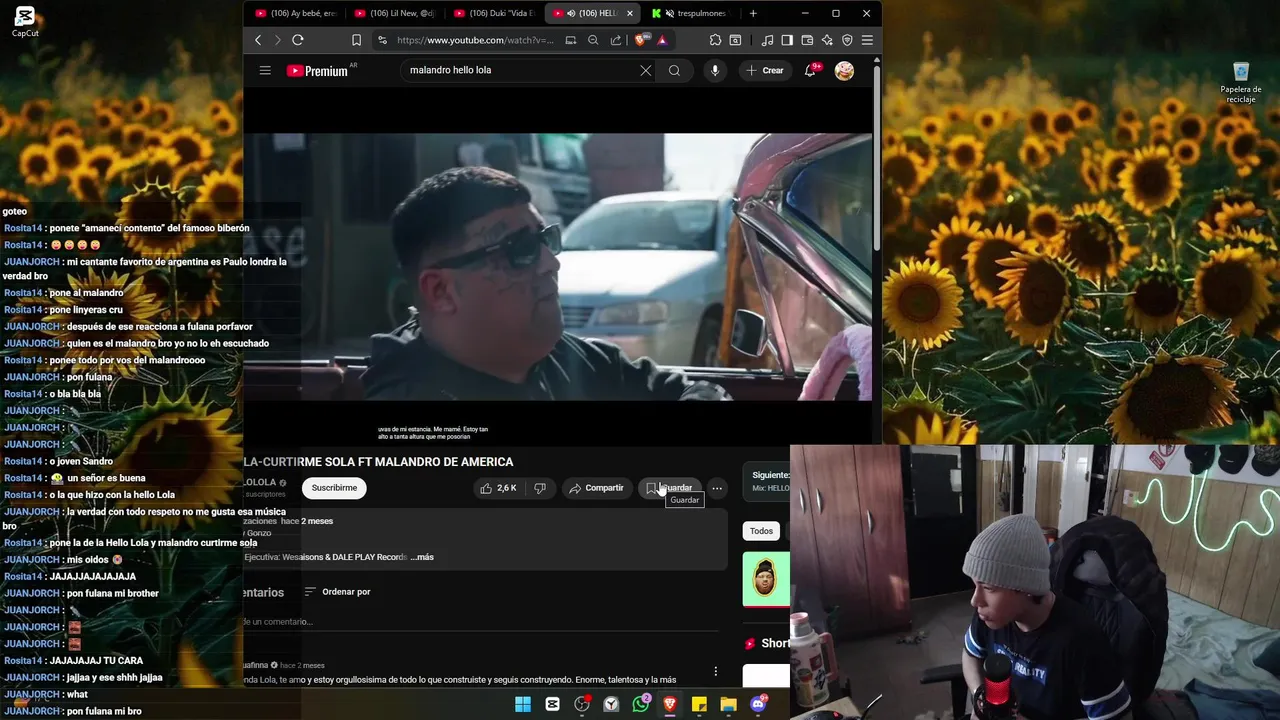Open the 'Ordenar por' comments sort menu
The width and height of the screenshot is (1280, 720).
pos(337,592)
